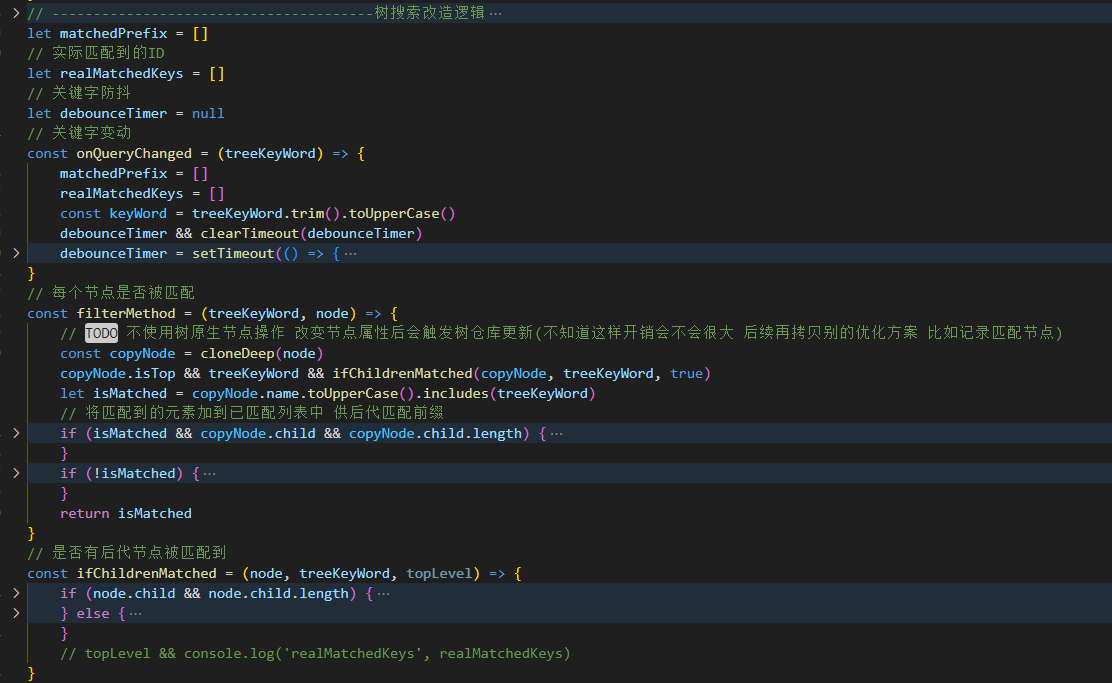Click the let realMatchedKeys declaration

(125, 73)
